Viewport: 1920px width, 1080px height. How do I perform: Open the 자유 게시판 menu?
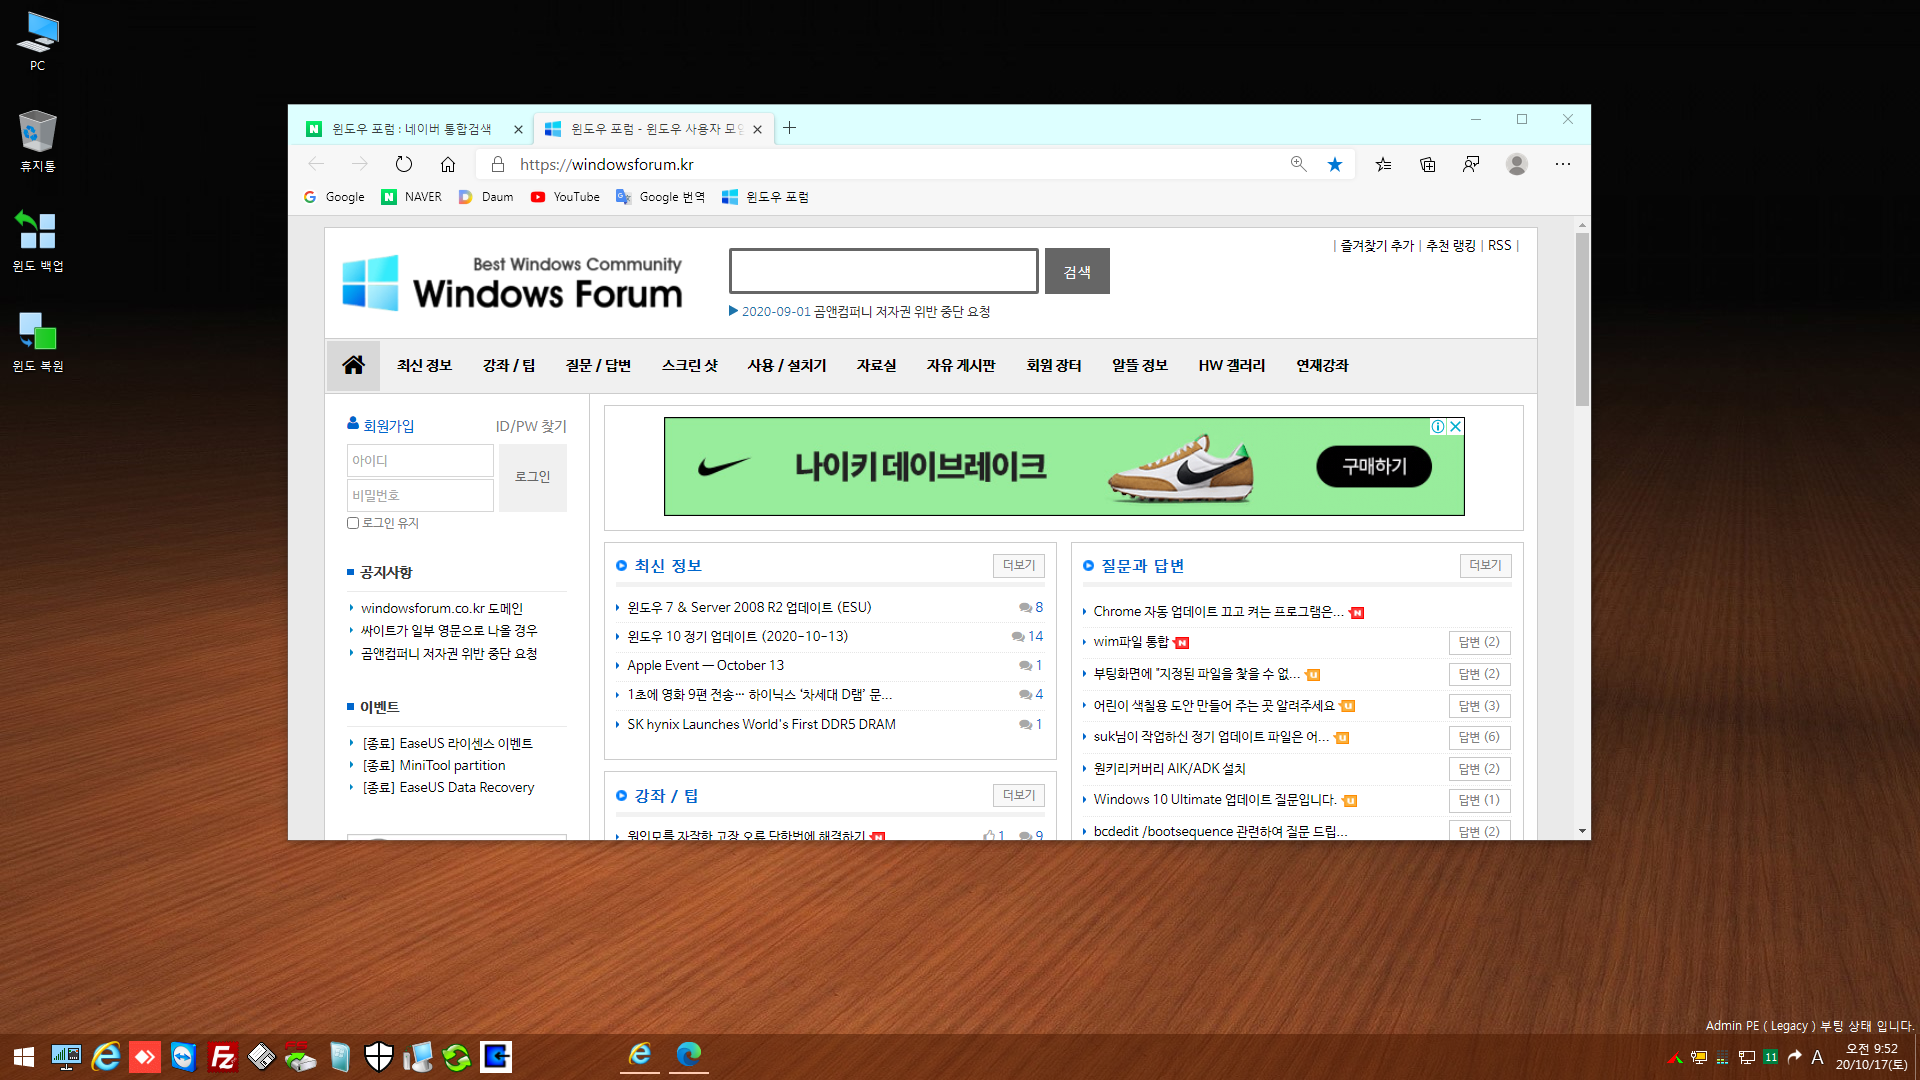click(961, 365)
